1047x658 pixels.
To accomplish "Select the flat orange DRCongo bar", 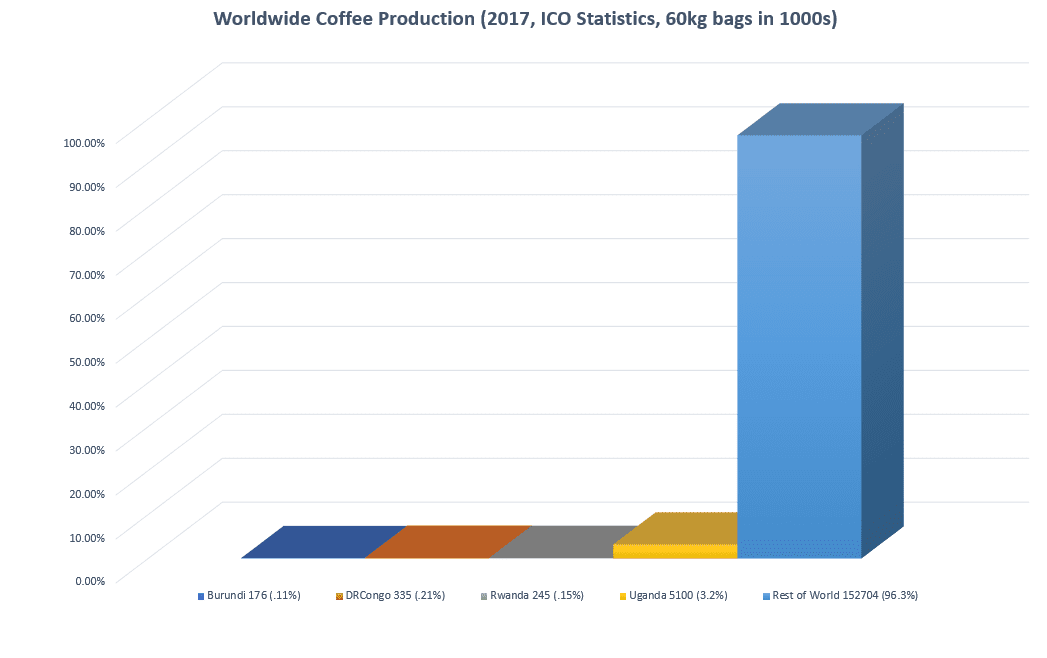I will click(447, 541).
